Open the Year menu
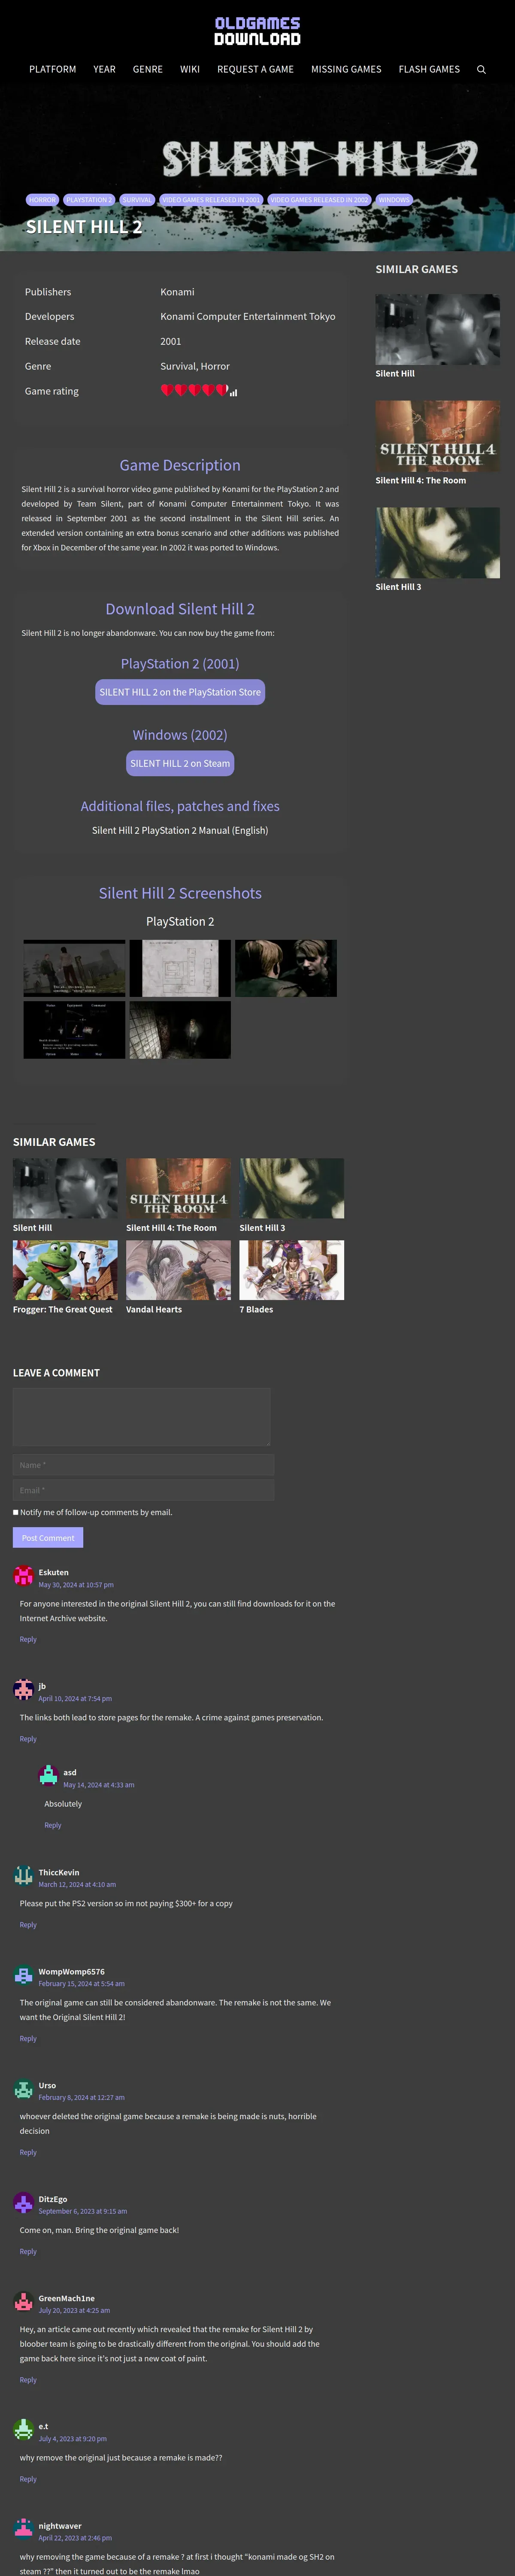 click(104, 69)
